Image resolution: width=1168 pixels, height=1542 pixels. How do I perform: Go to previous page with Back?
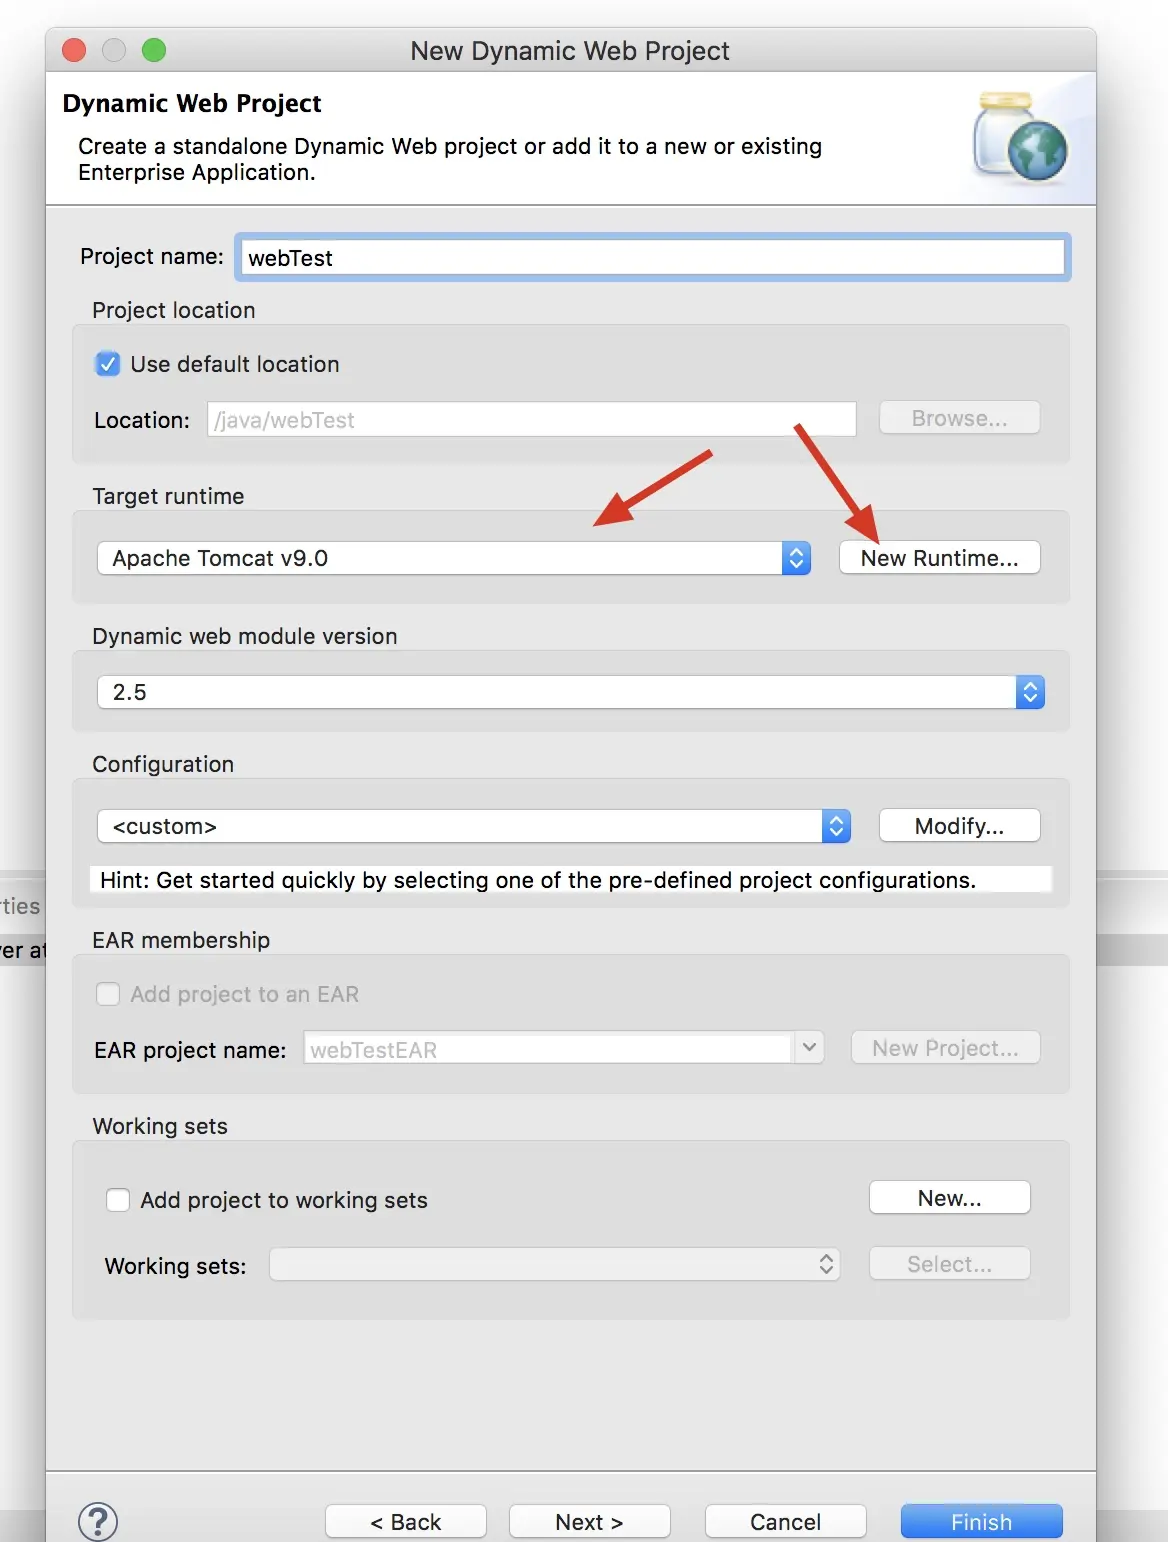click(406, 1522)
